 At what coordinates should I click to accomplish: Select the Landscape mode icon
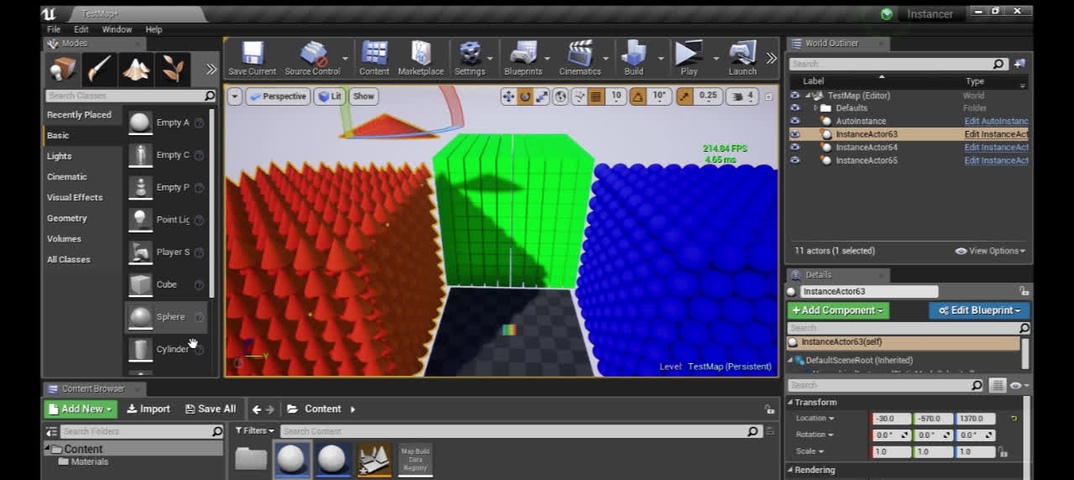[x=136, y=69]
